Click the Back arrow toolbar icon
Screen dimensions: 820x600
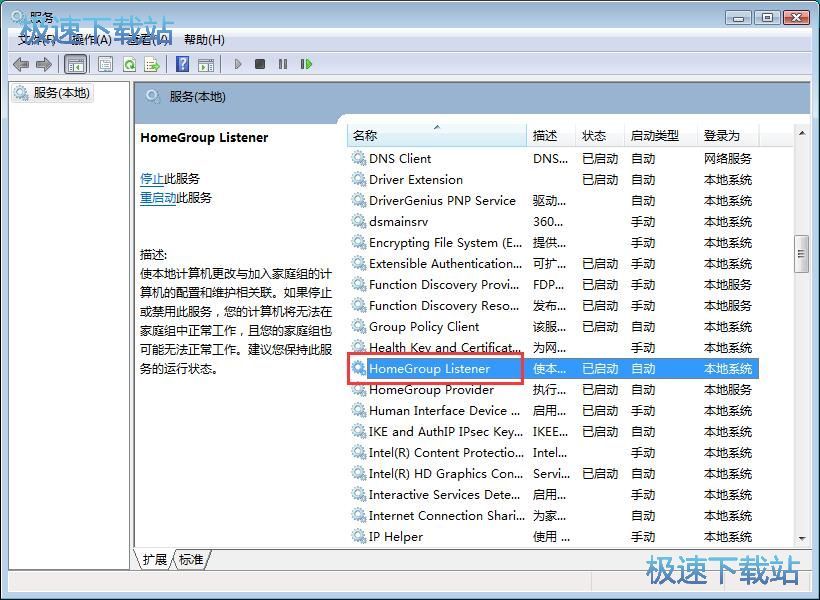[x=20, y=64]
